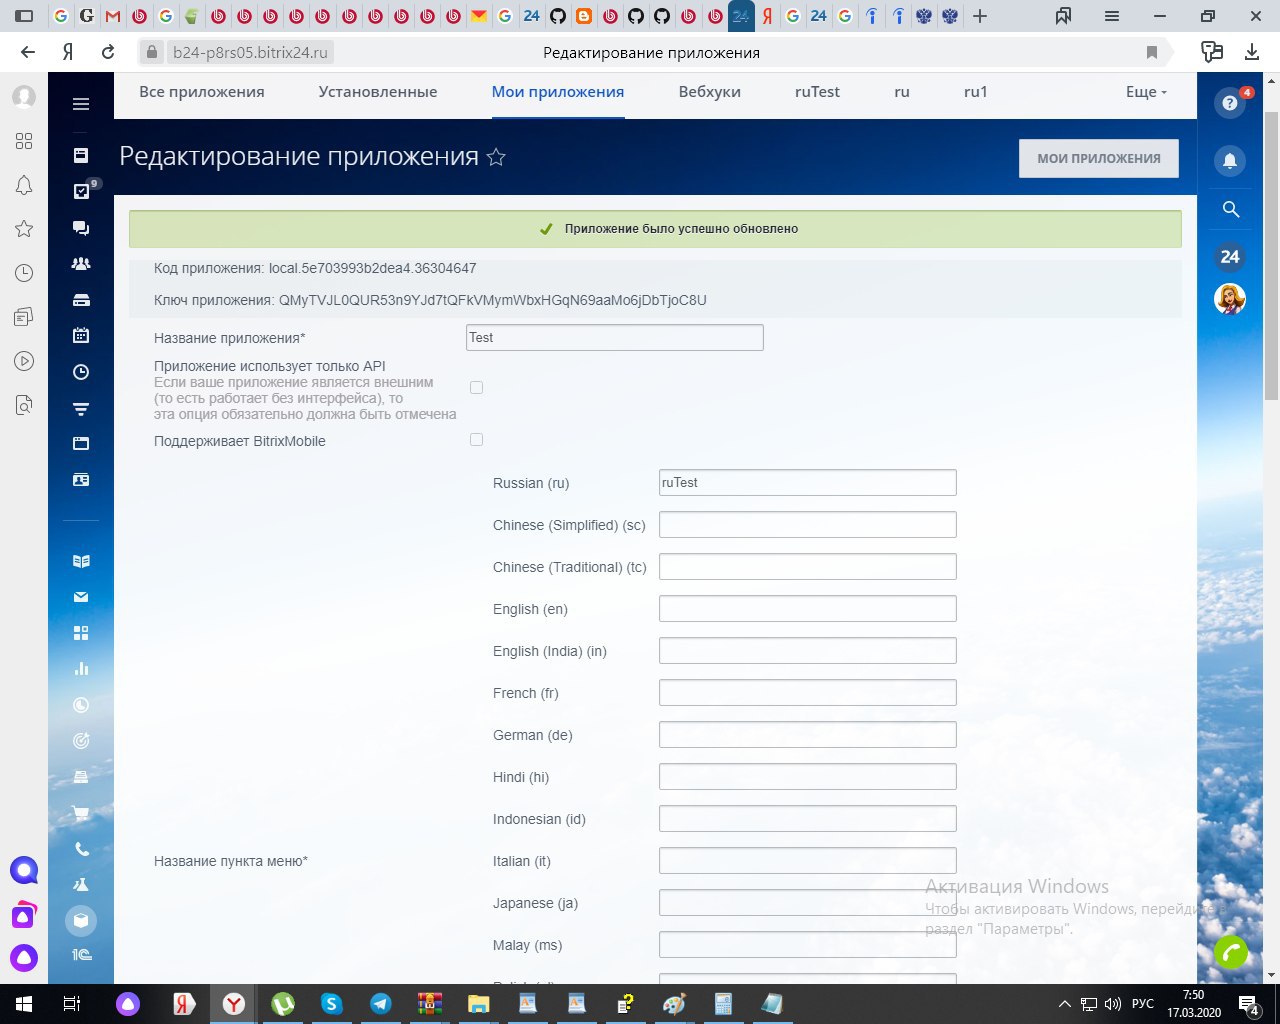
Task: Open the user avatar in right panel
Action: click(1230, 298)
